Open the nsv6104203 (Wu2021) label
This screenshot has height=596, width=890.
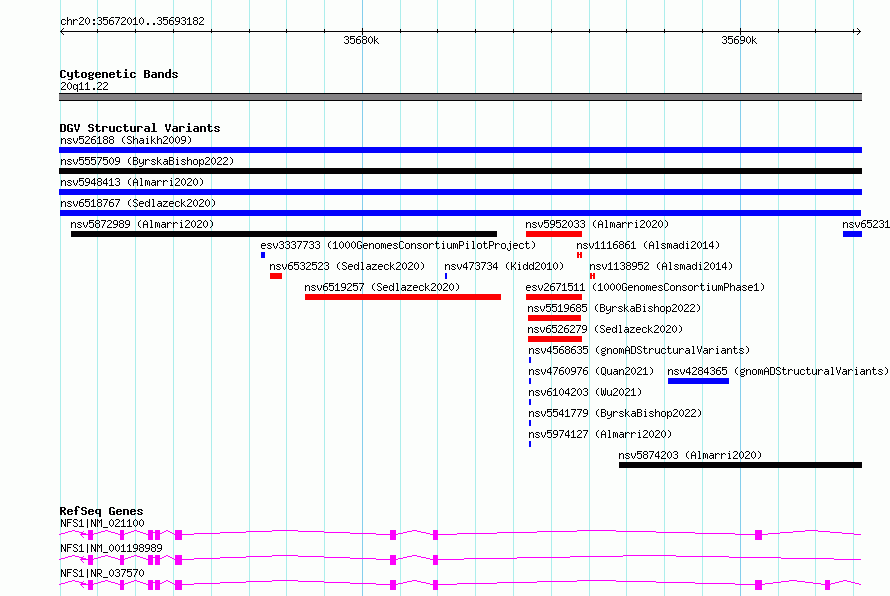pyautogui.click(x=585, y=392)
